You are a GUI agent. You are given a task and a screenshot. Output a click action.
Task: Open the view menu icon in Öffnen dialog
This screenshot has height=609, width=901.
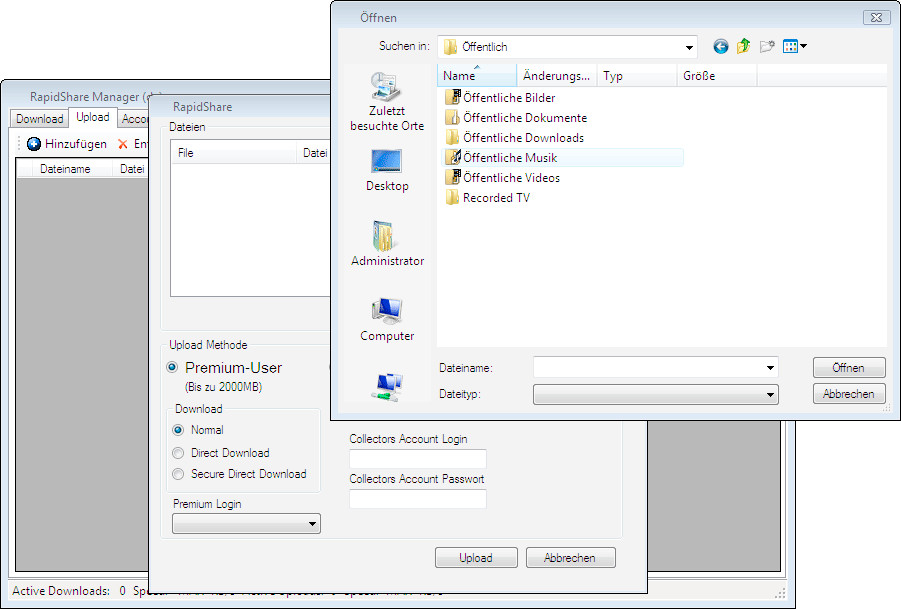(795, 47)
